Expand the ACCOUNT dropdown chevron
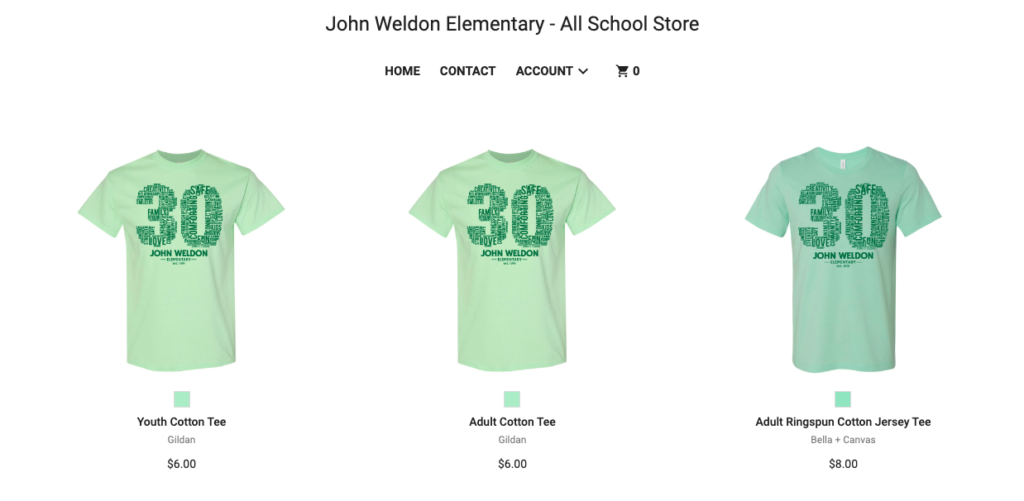This screenshot has height=501, width=1024. click(x=583, y=71)
